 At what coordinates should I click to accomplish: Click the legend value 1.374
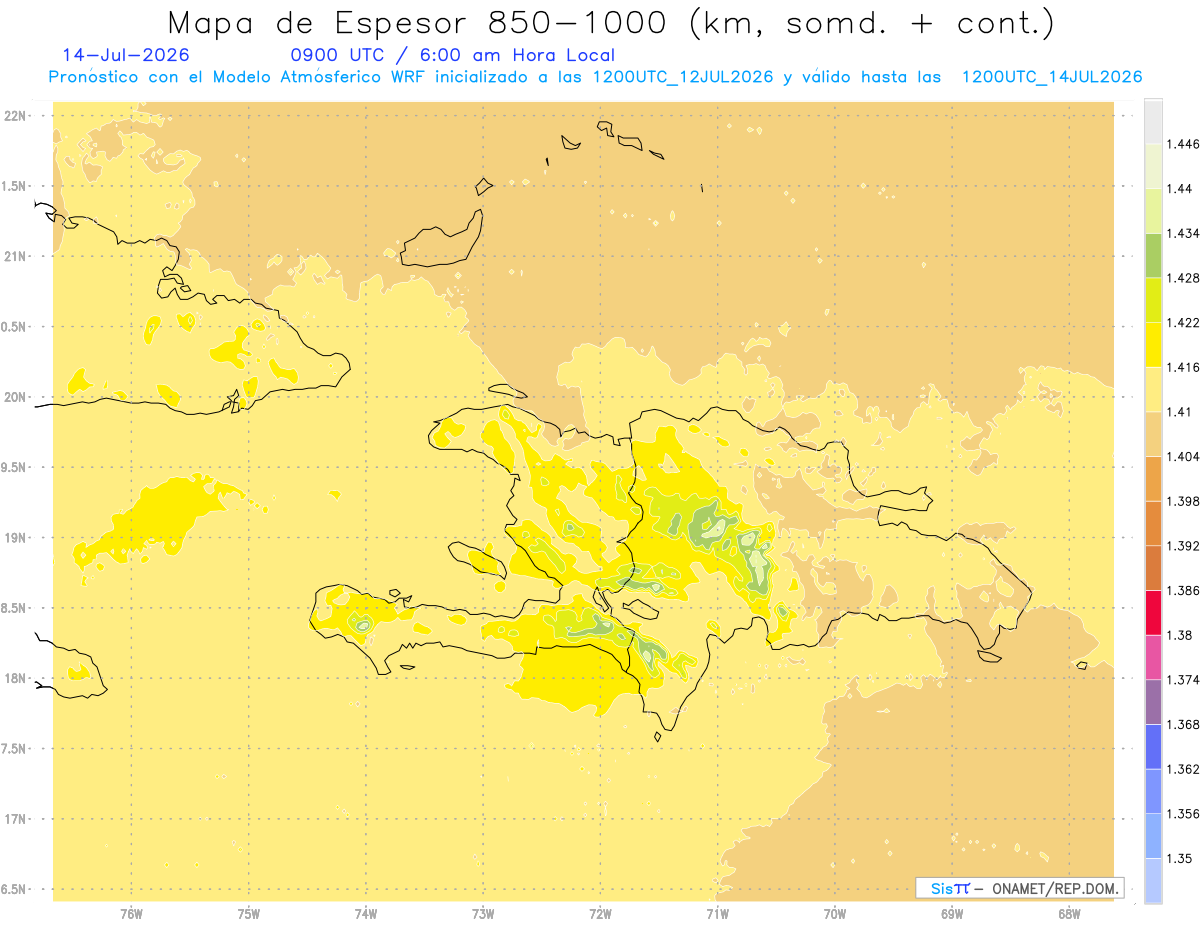click(1185, 680)
